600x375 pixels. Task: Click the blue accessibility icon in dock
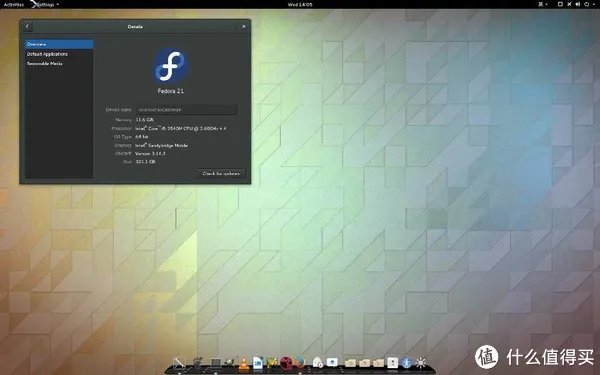coord(407,362)
